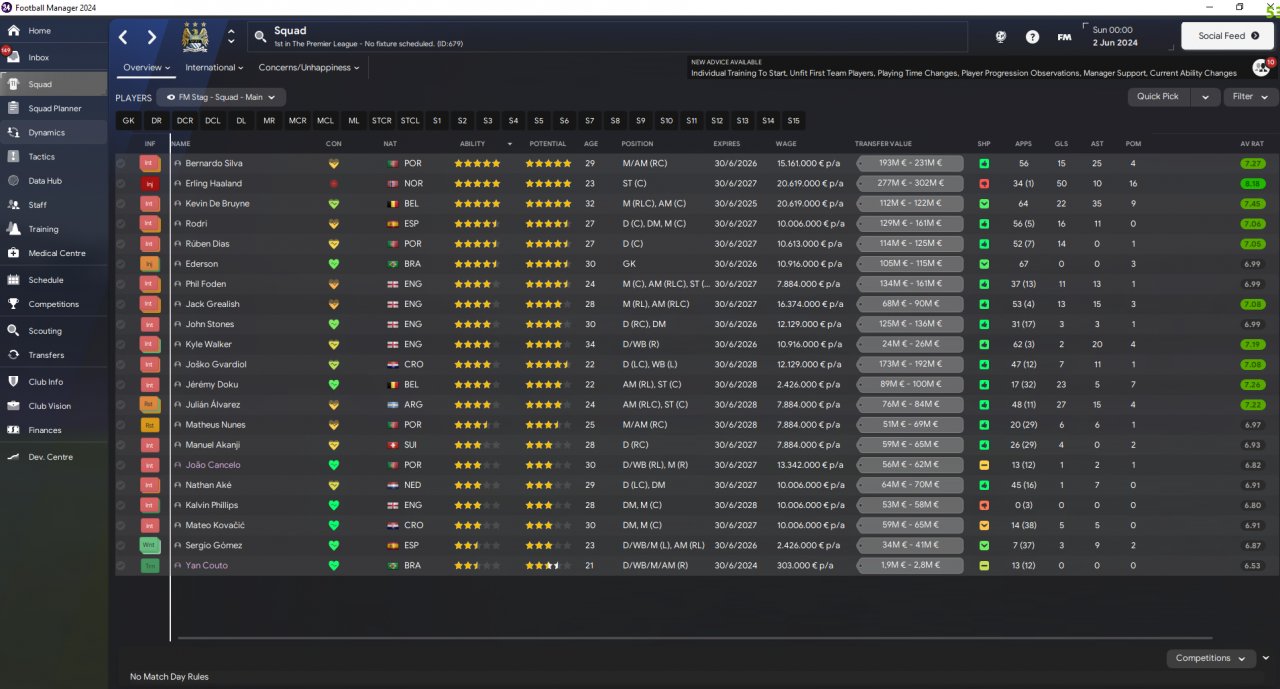Open the Competitions dropdown at bottom

tap(1211, 658)
